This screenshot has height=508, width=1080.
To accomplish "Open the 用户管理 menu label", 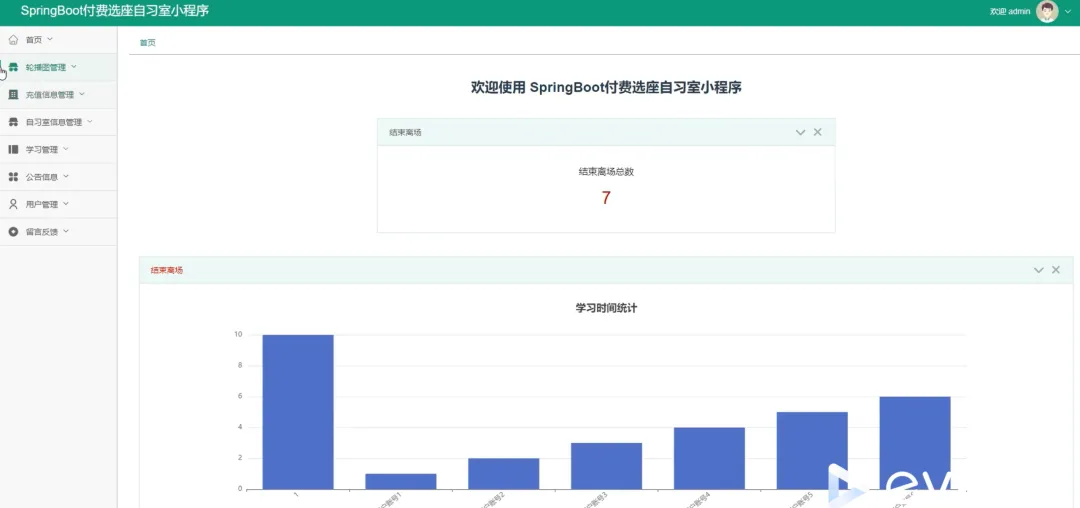I will coord(42,204).
